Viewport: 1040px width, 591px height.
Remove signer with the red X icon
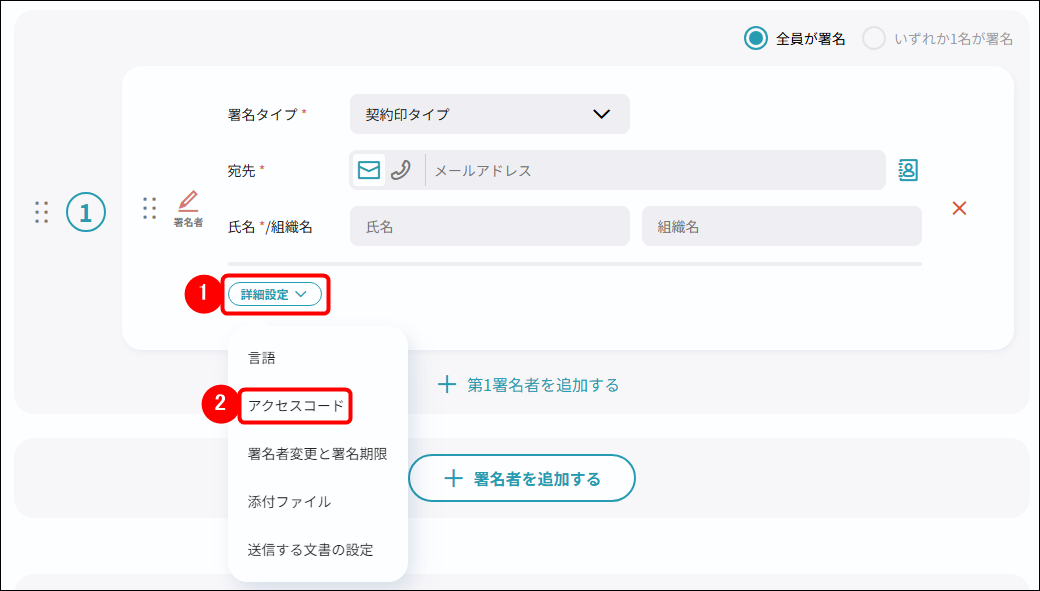[959, 208]
